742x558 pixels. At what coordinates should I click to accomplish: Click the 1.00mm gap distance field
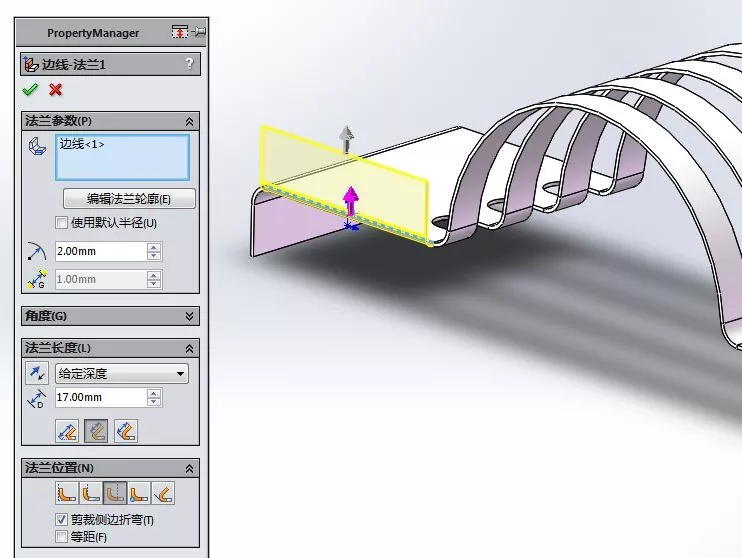(101, 279)
